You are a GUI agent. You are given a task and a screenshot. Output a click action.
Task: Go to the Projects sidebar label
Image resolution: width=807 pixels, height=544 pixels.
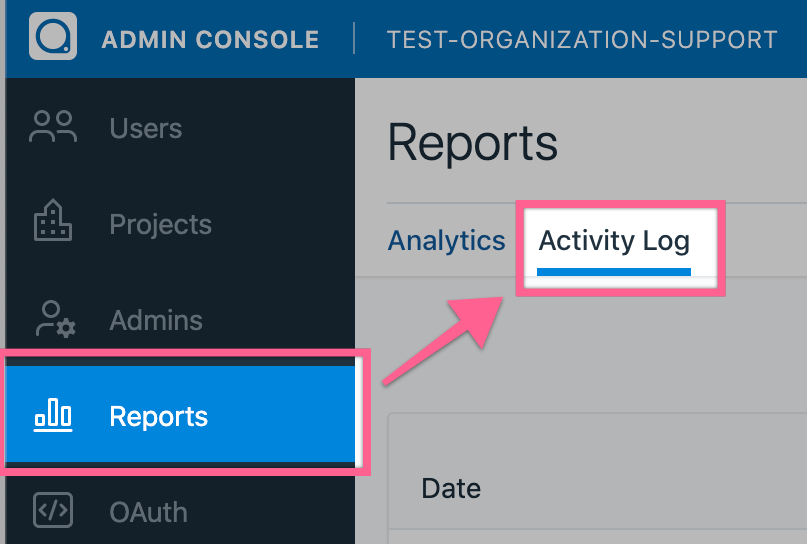click(160, 224)
